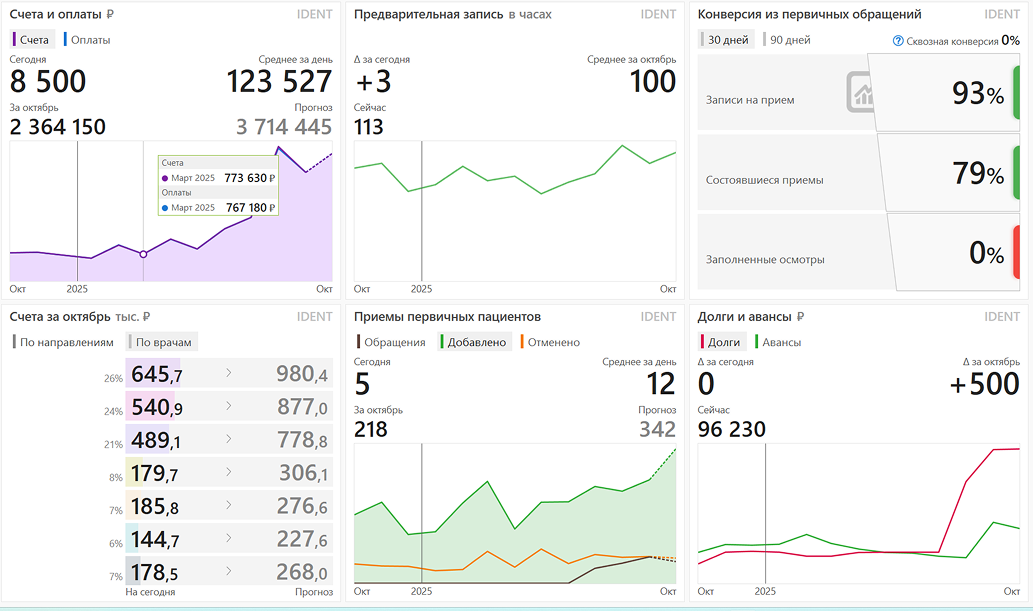Toggle the Оплаты series on the chart
Image resolution: width=1033 pixels, height=611 pixels.
pos(90,40)
